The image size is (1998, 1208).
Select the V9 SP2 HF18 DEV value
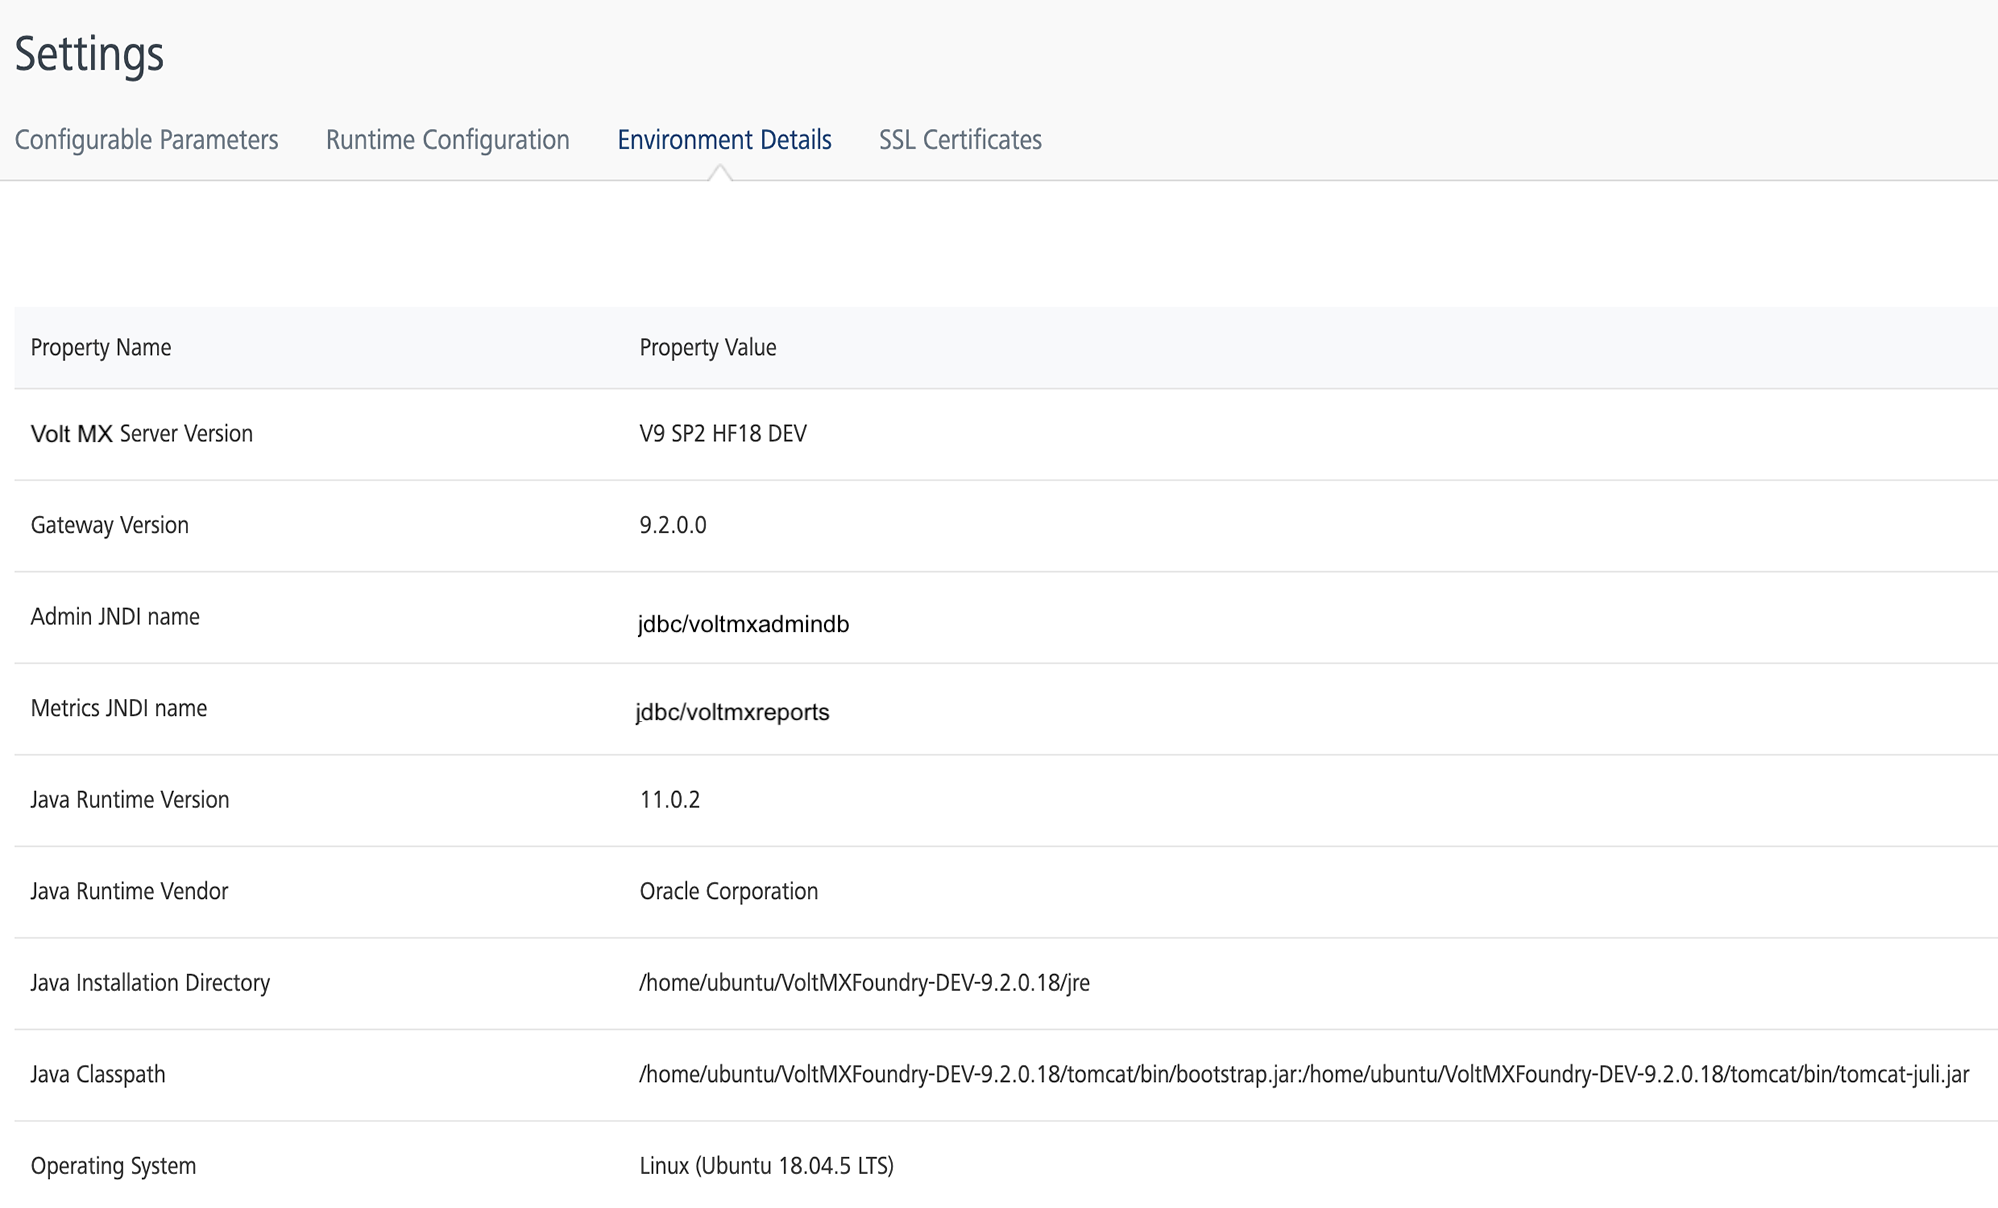723,434
